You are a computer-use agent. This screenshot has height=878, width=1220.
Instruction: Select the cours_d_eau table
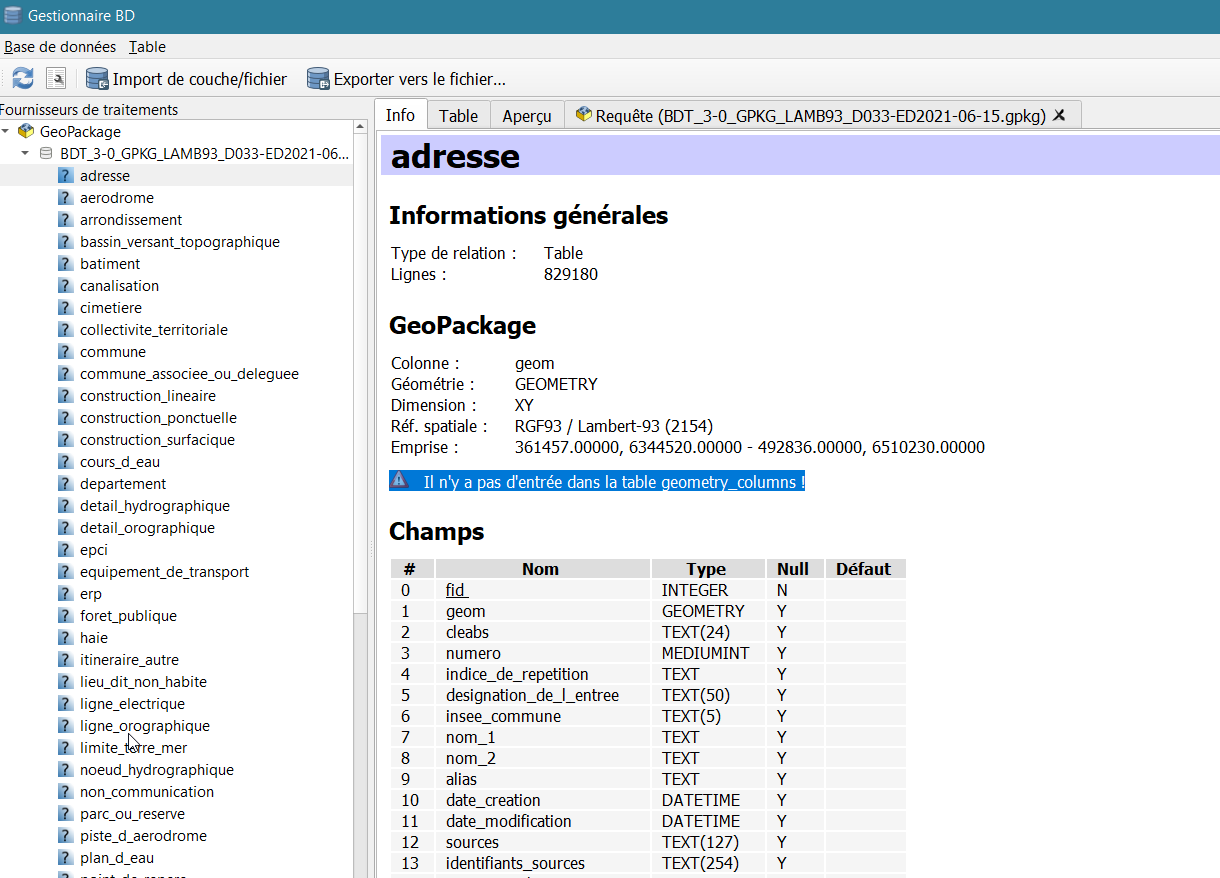pos(120,462)
